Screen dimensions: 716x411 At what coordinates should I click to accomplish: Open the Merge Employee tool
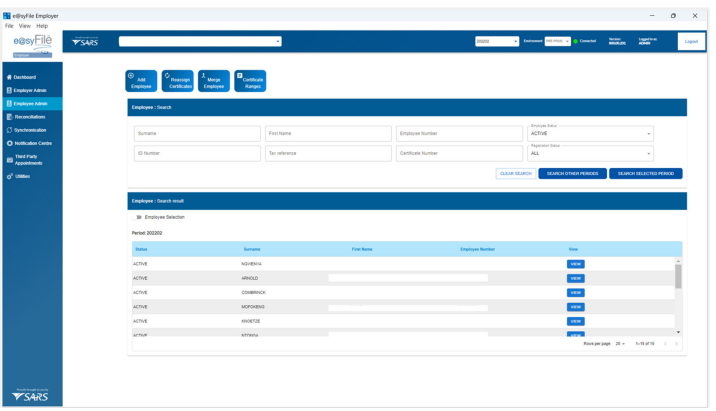click(x=213, y=81)
